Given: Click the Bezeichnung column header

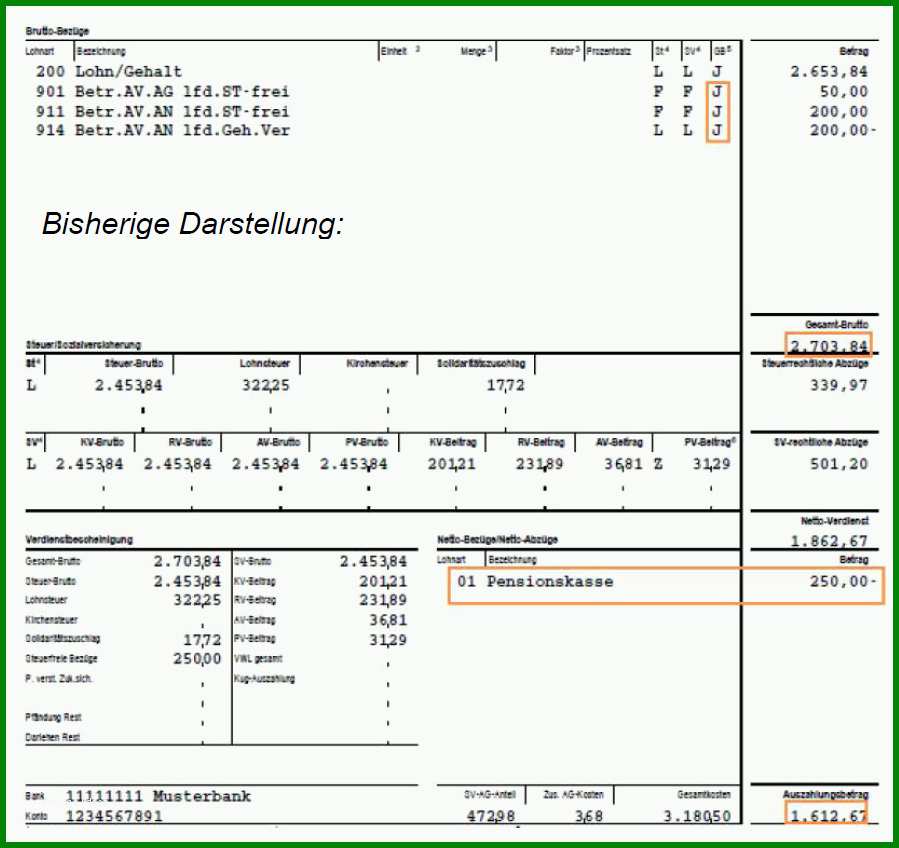Looking at the screenshot, I should point(101,51).
